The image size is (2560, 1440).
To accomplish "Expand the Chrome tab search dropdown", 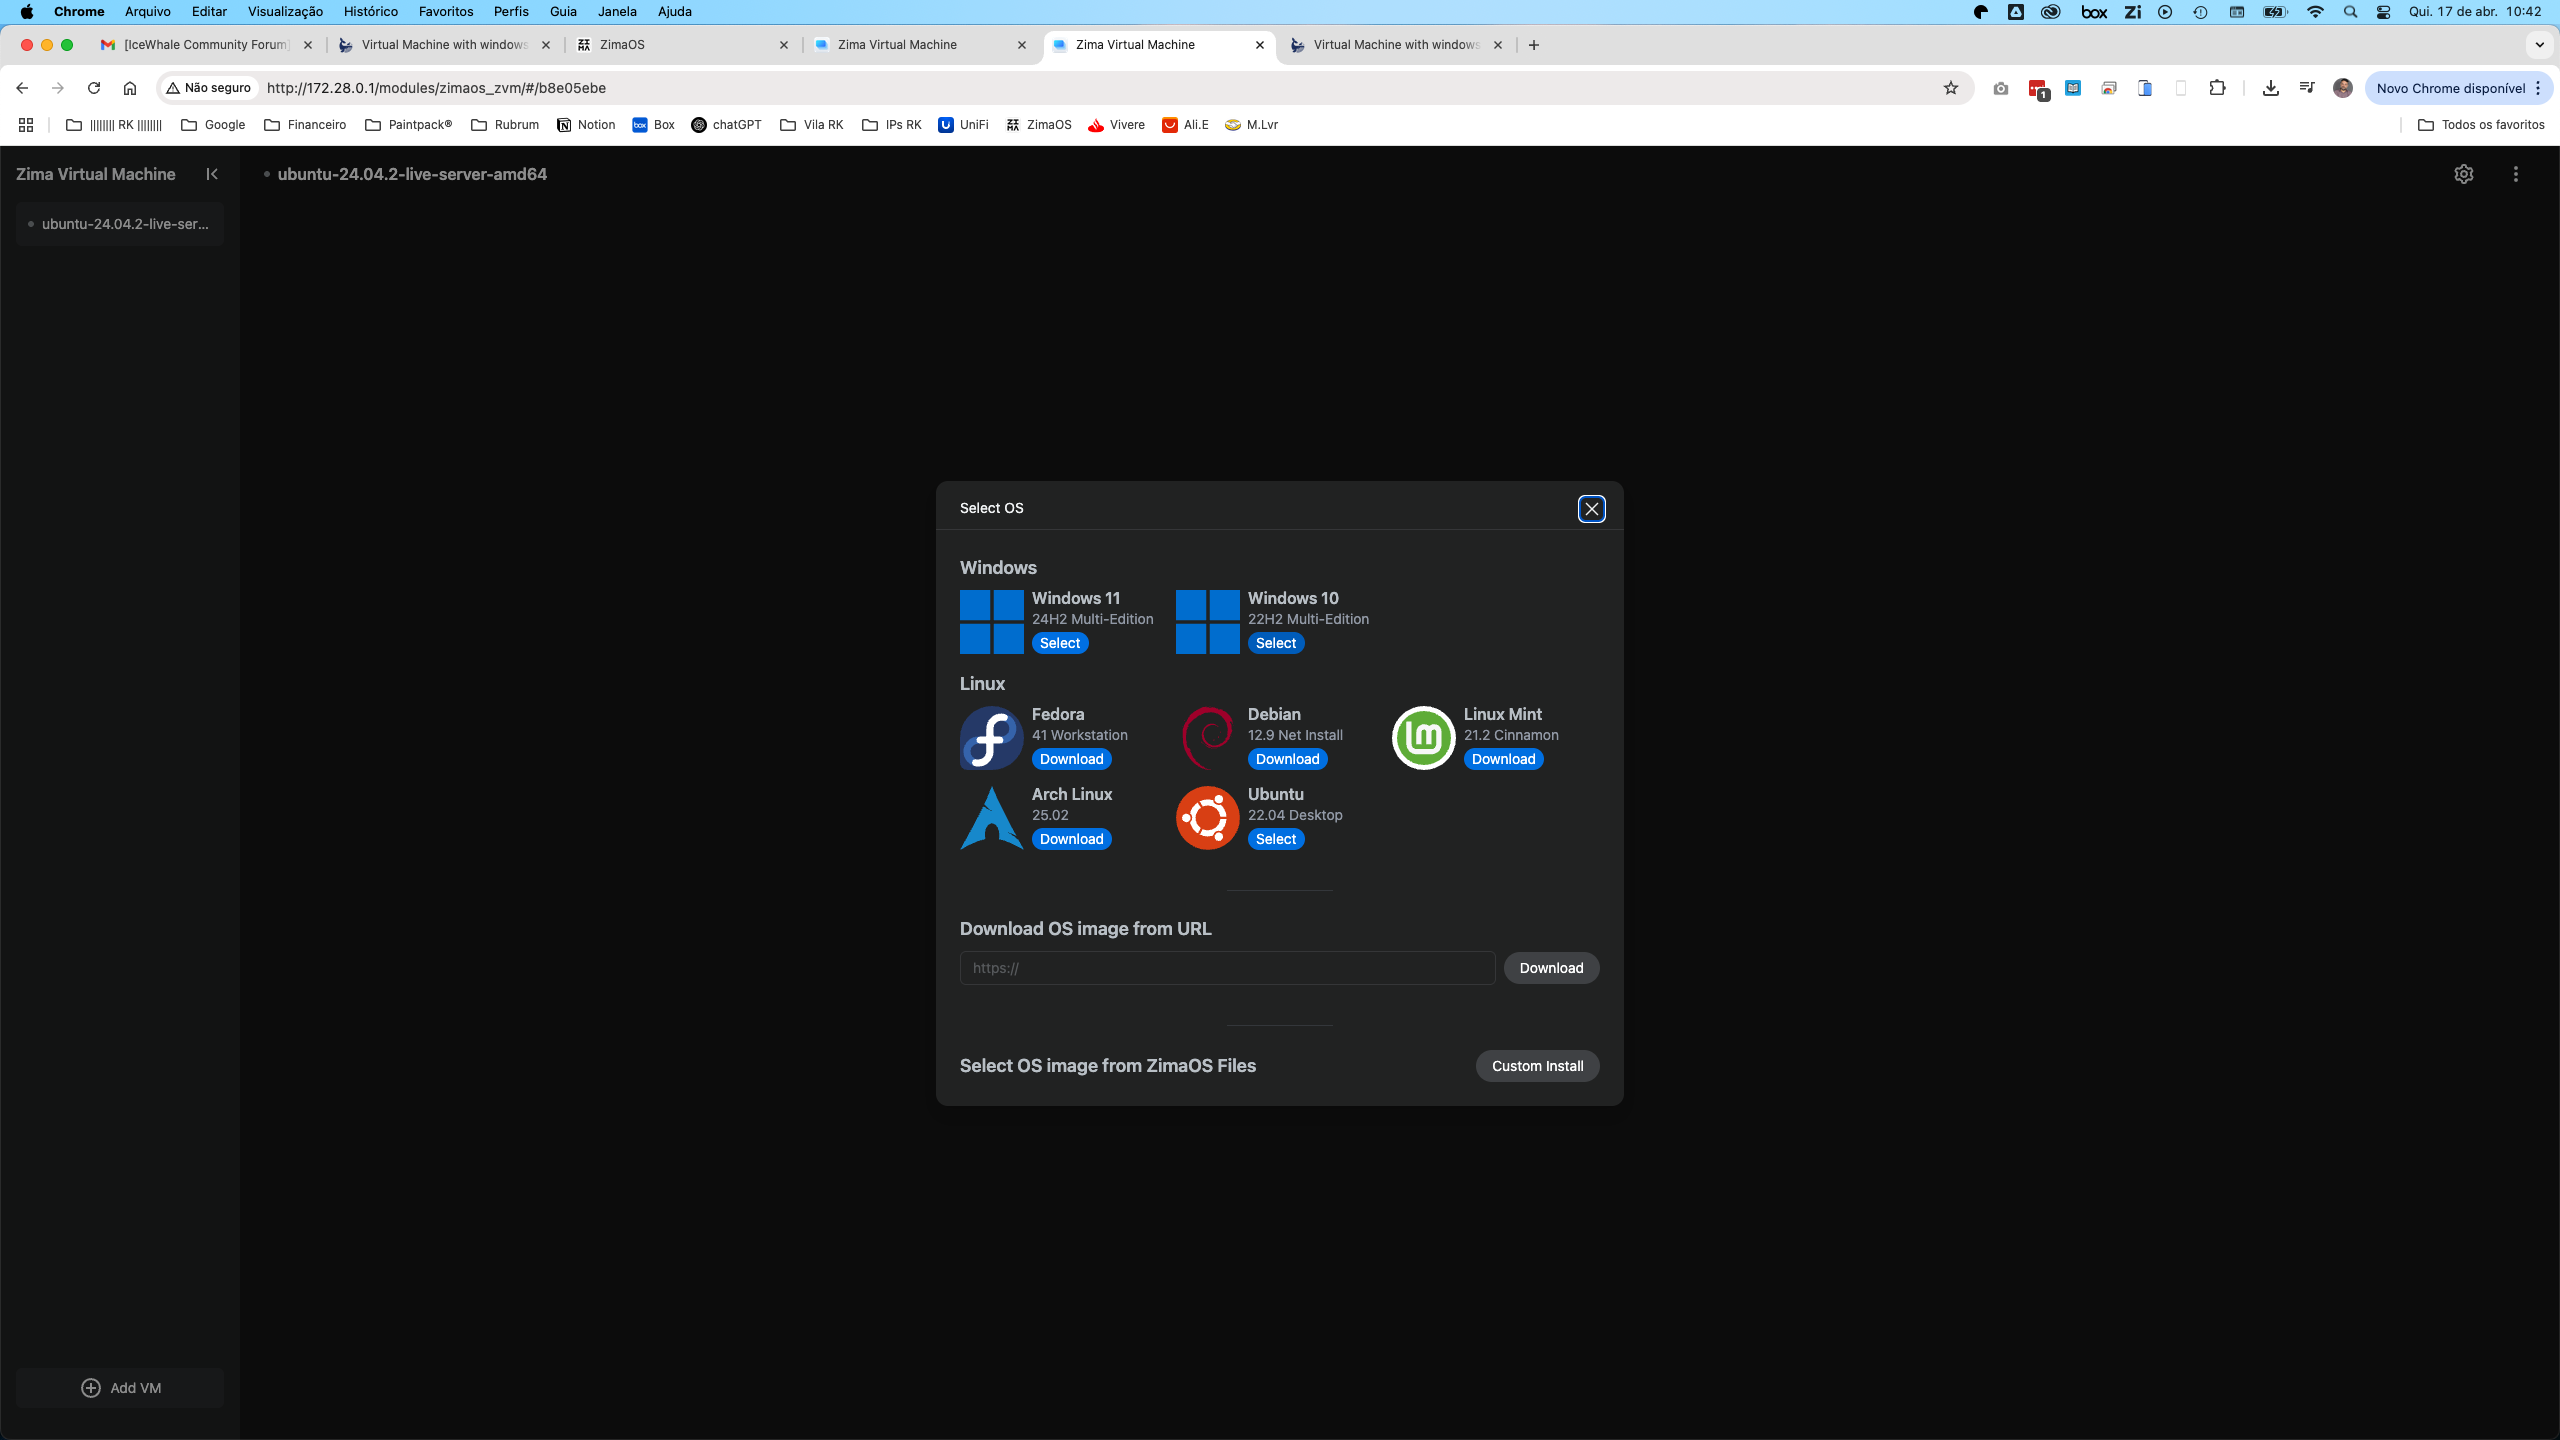I will pyautogui.click(x=2539, y=45).
